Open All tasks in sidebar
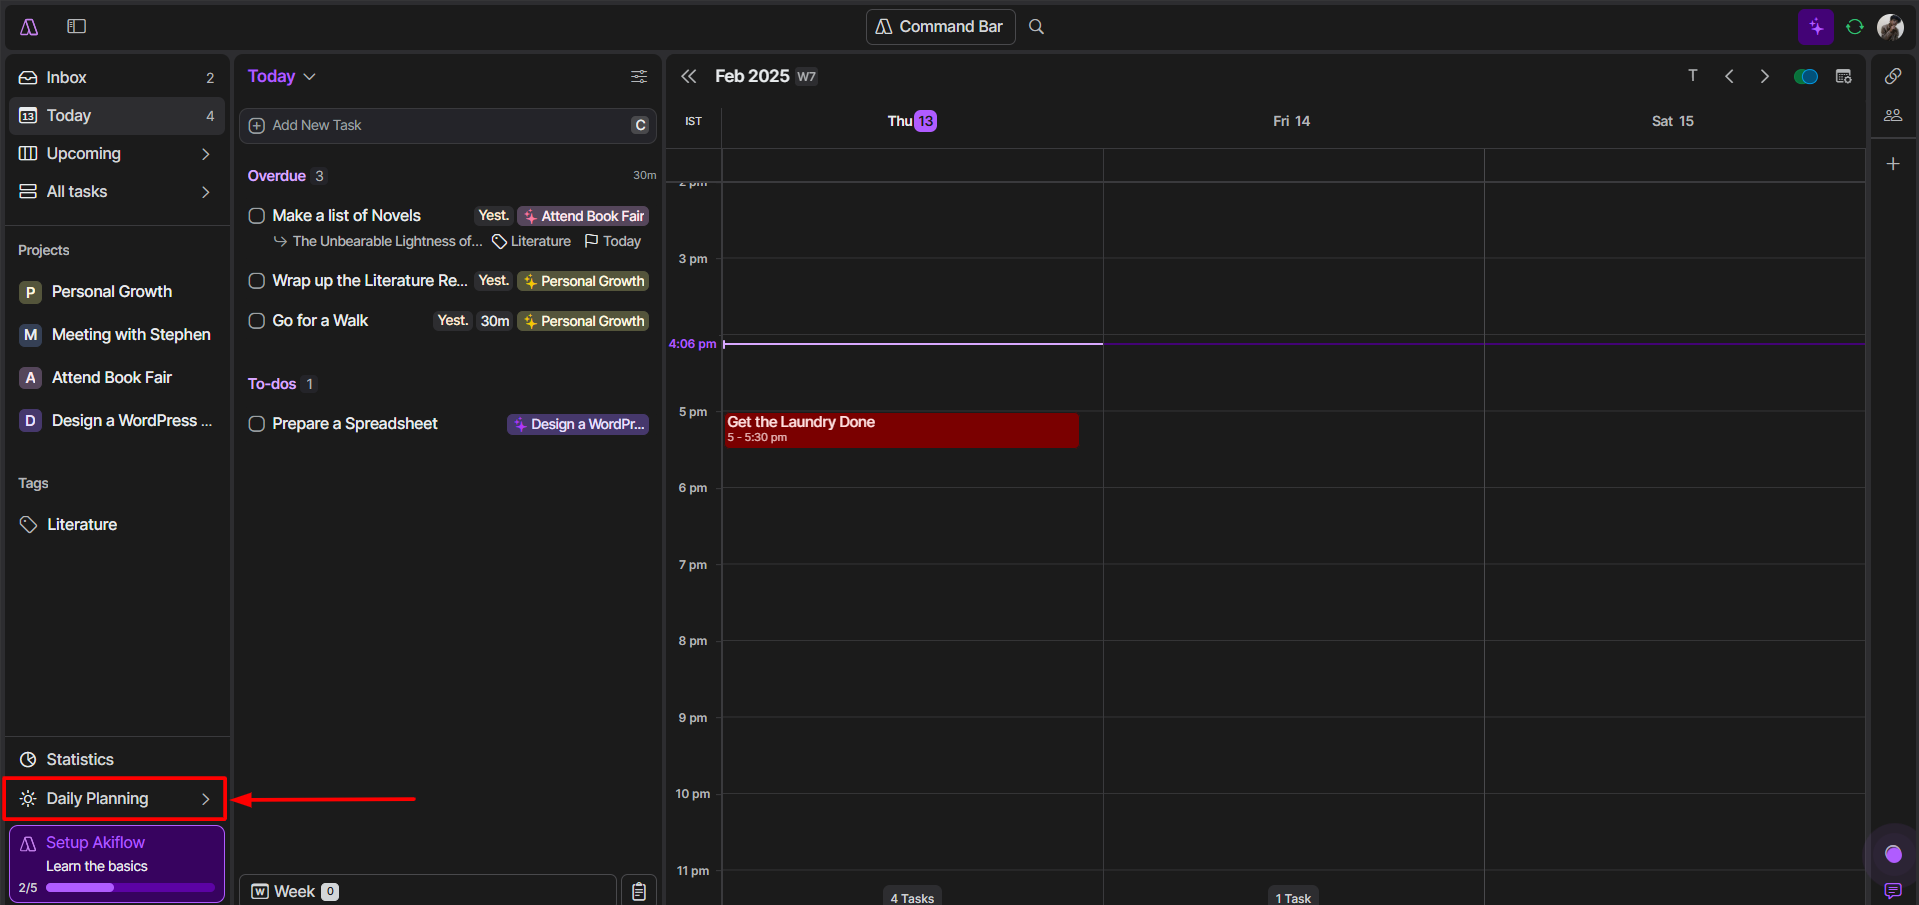This screenshot has height=905, width=1919. pos(117,192)
